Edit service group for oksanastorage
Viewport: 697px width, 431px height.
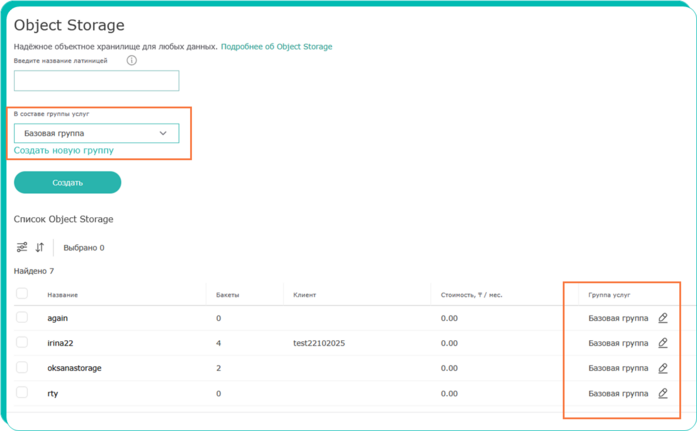coord(663,368)
